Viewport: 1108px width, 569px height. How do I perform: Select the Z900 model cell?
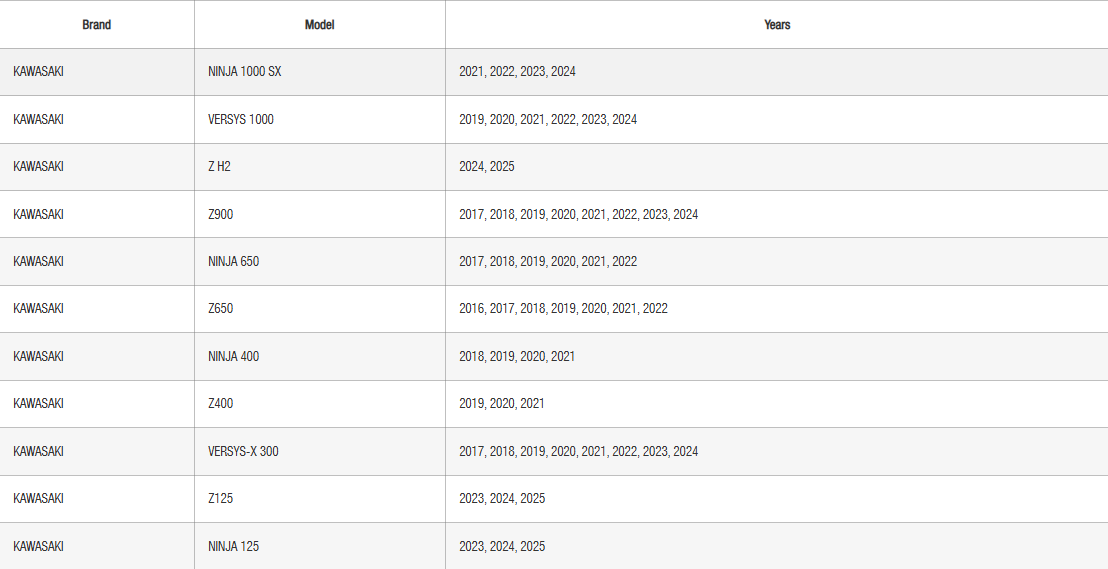tap(221, 214)
